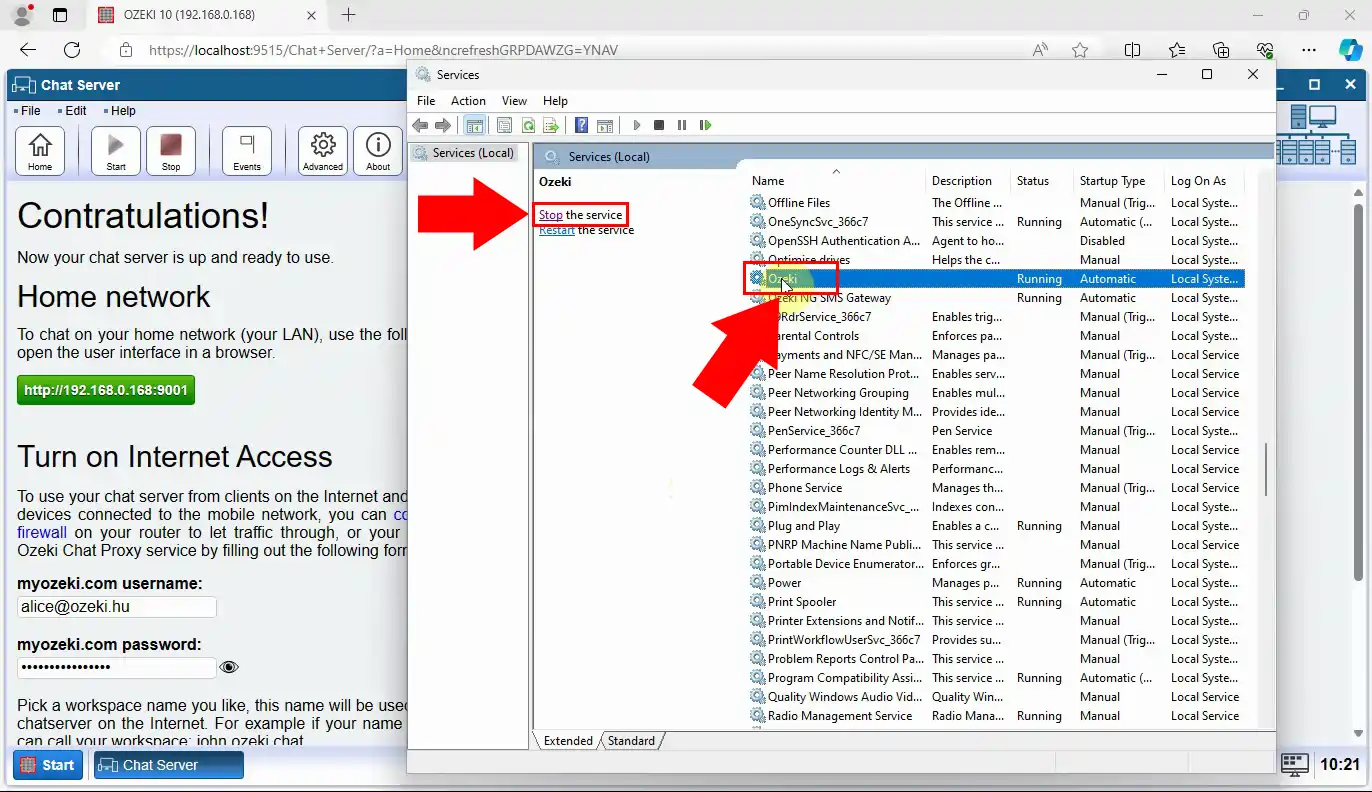Viewport: 1372px width, 792px height.
Task: Open the Properties icon in Services toolbar
Action: [504, 125]
